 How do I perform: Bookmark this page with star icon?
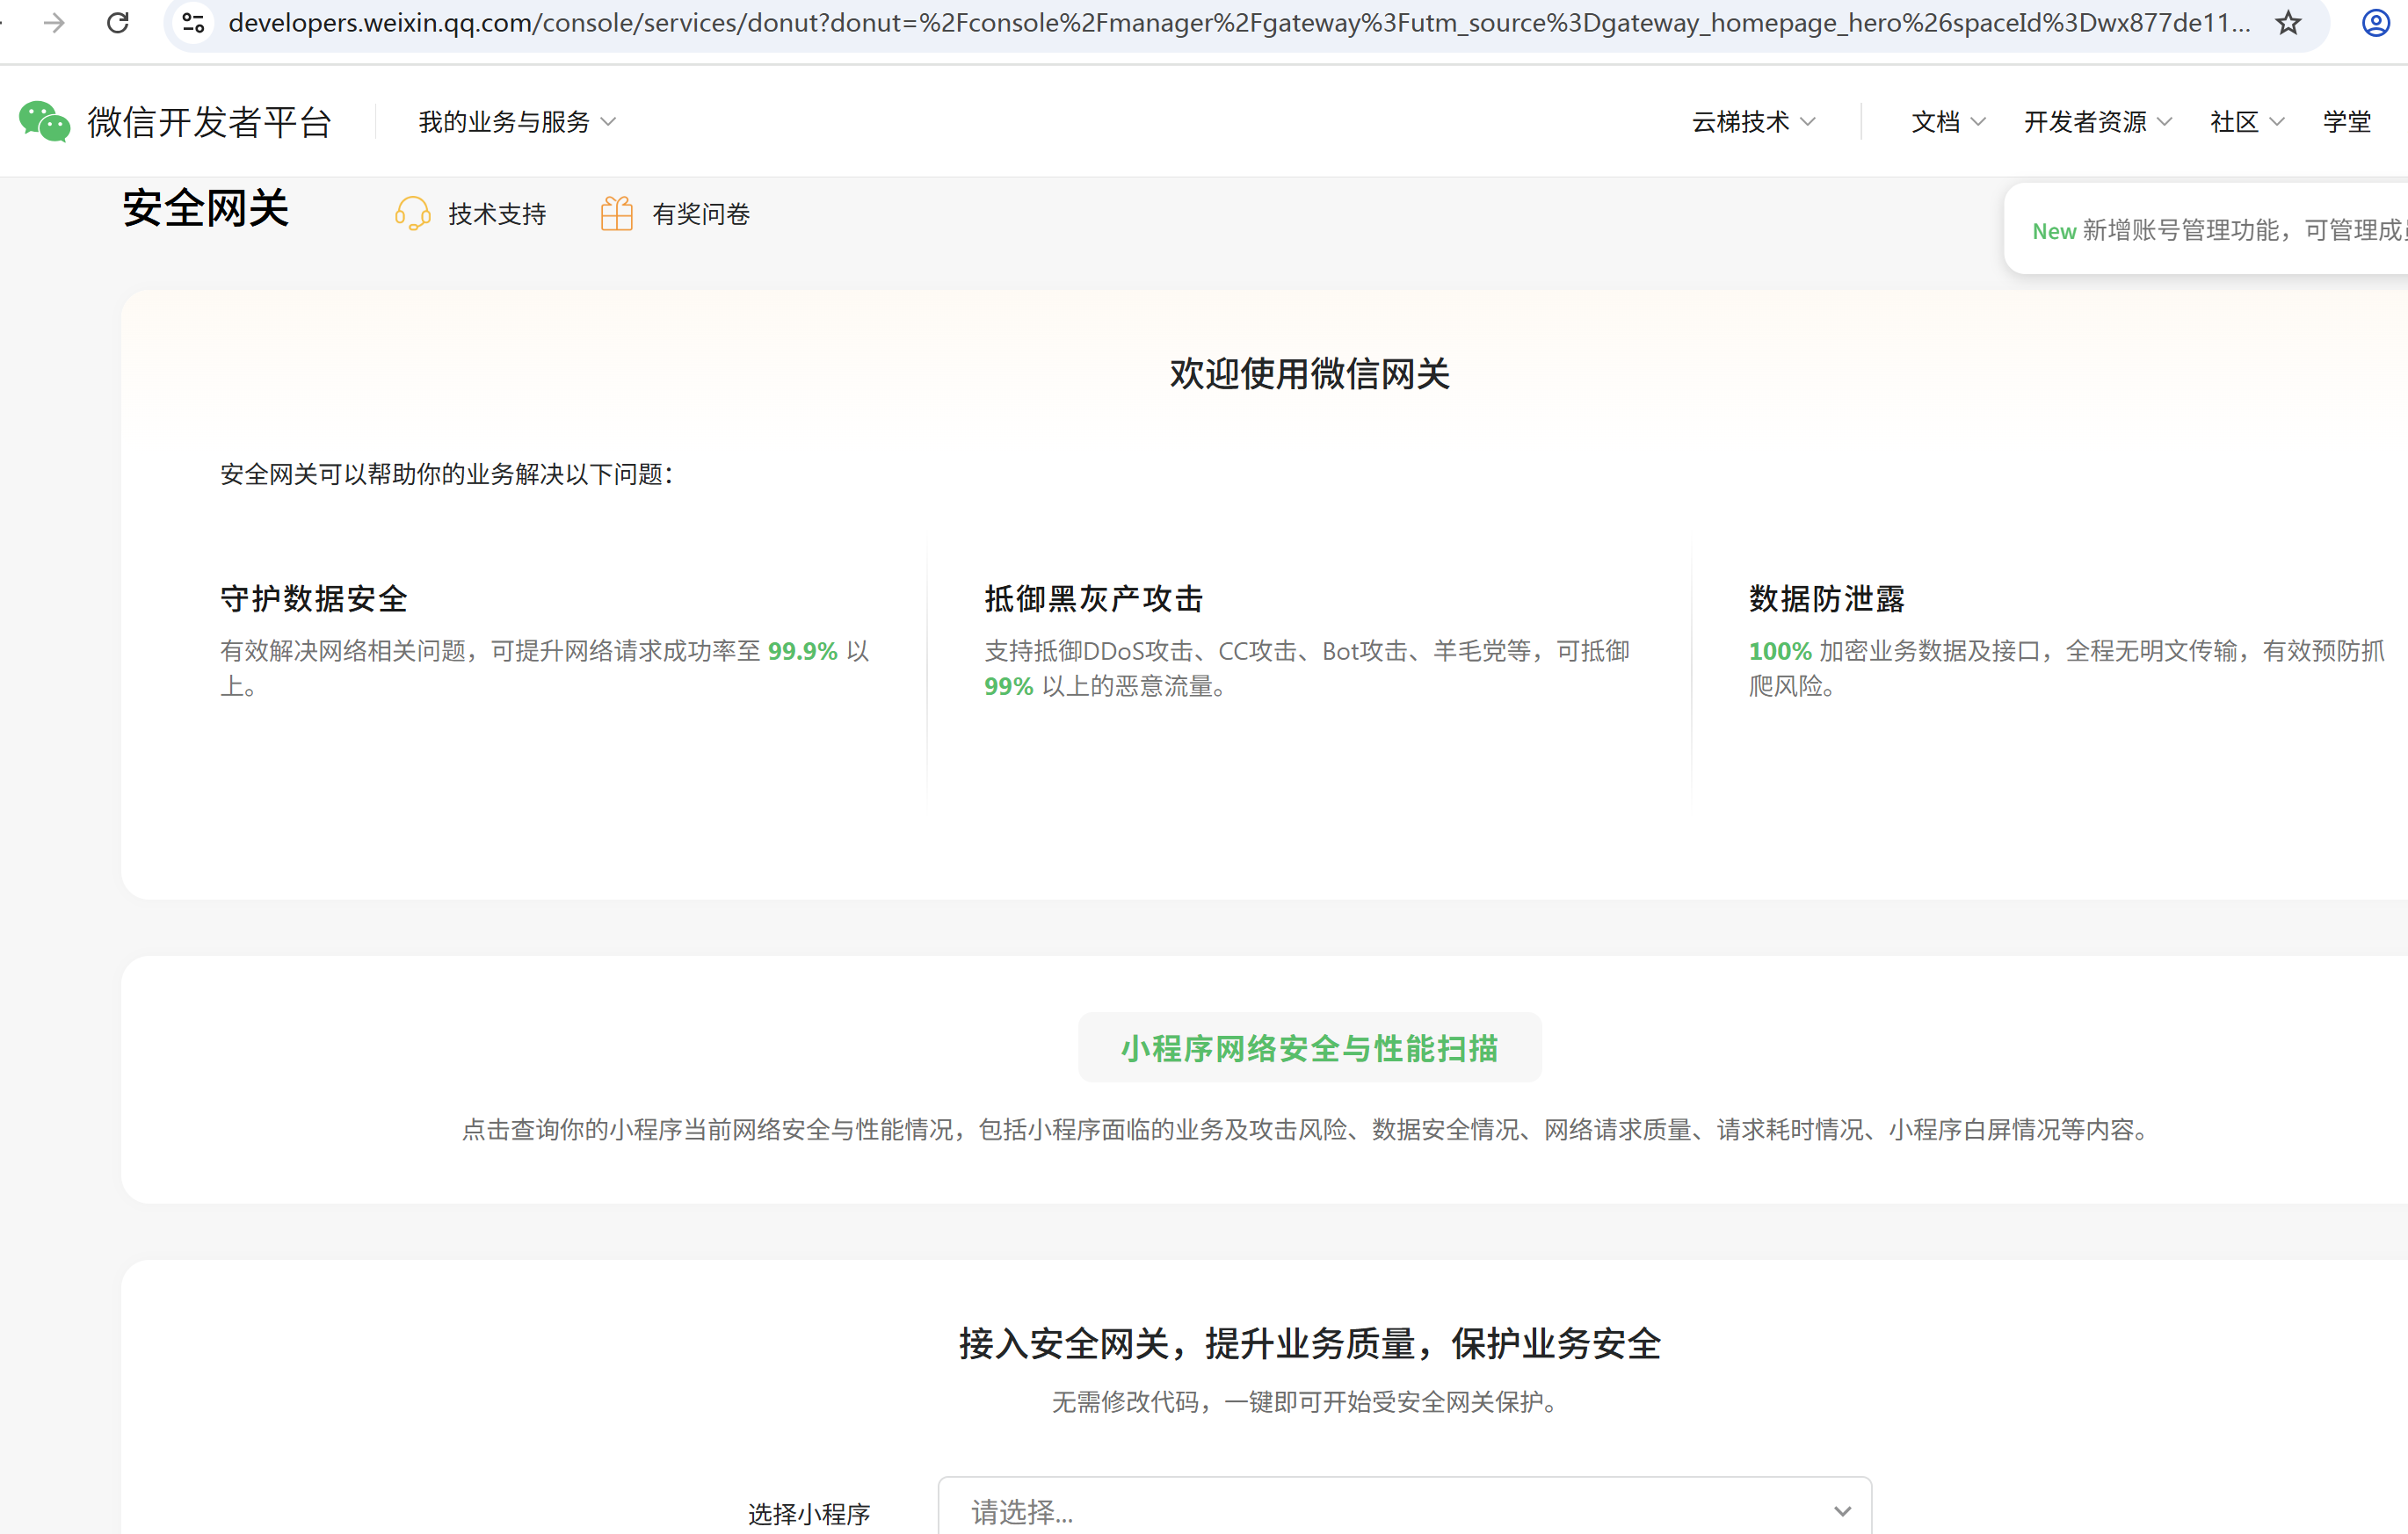pyautogui.click(x=2288, y=22)
